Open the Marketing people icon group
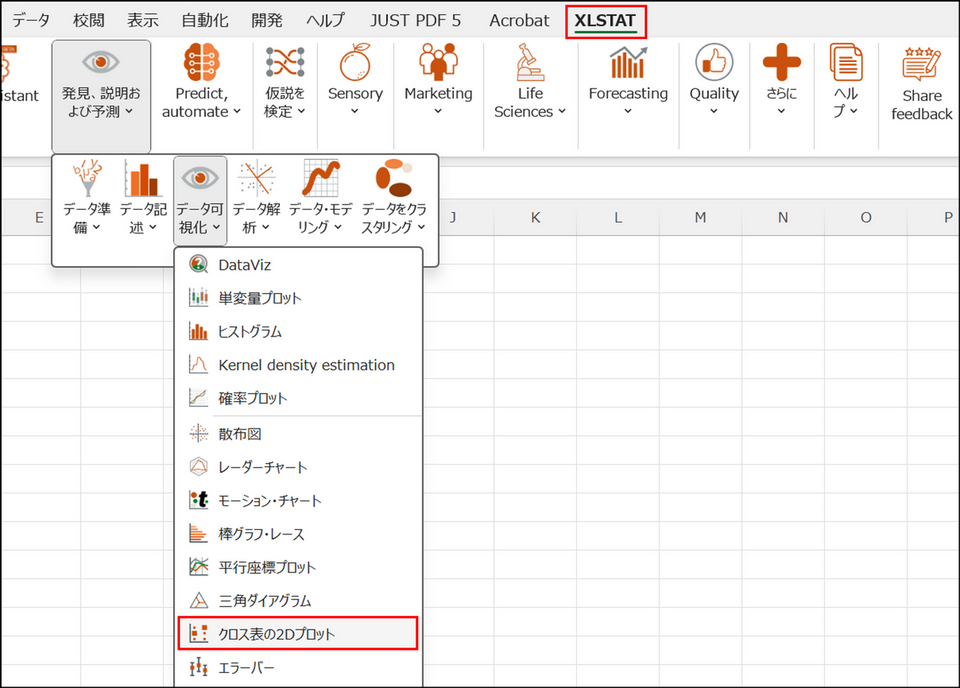Screen dimensions: 960x688 438,63
